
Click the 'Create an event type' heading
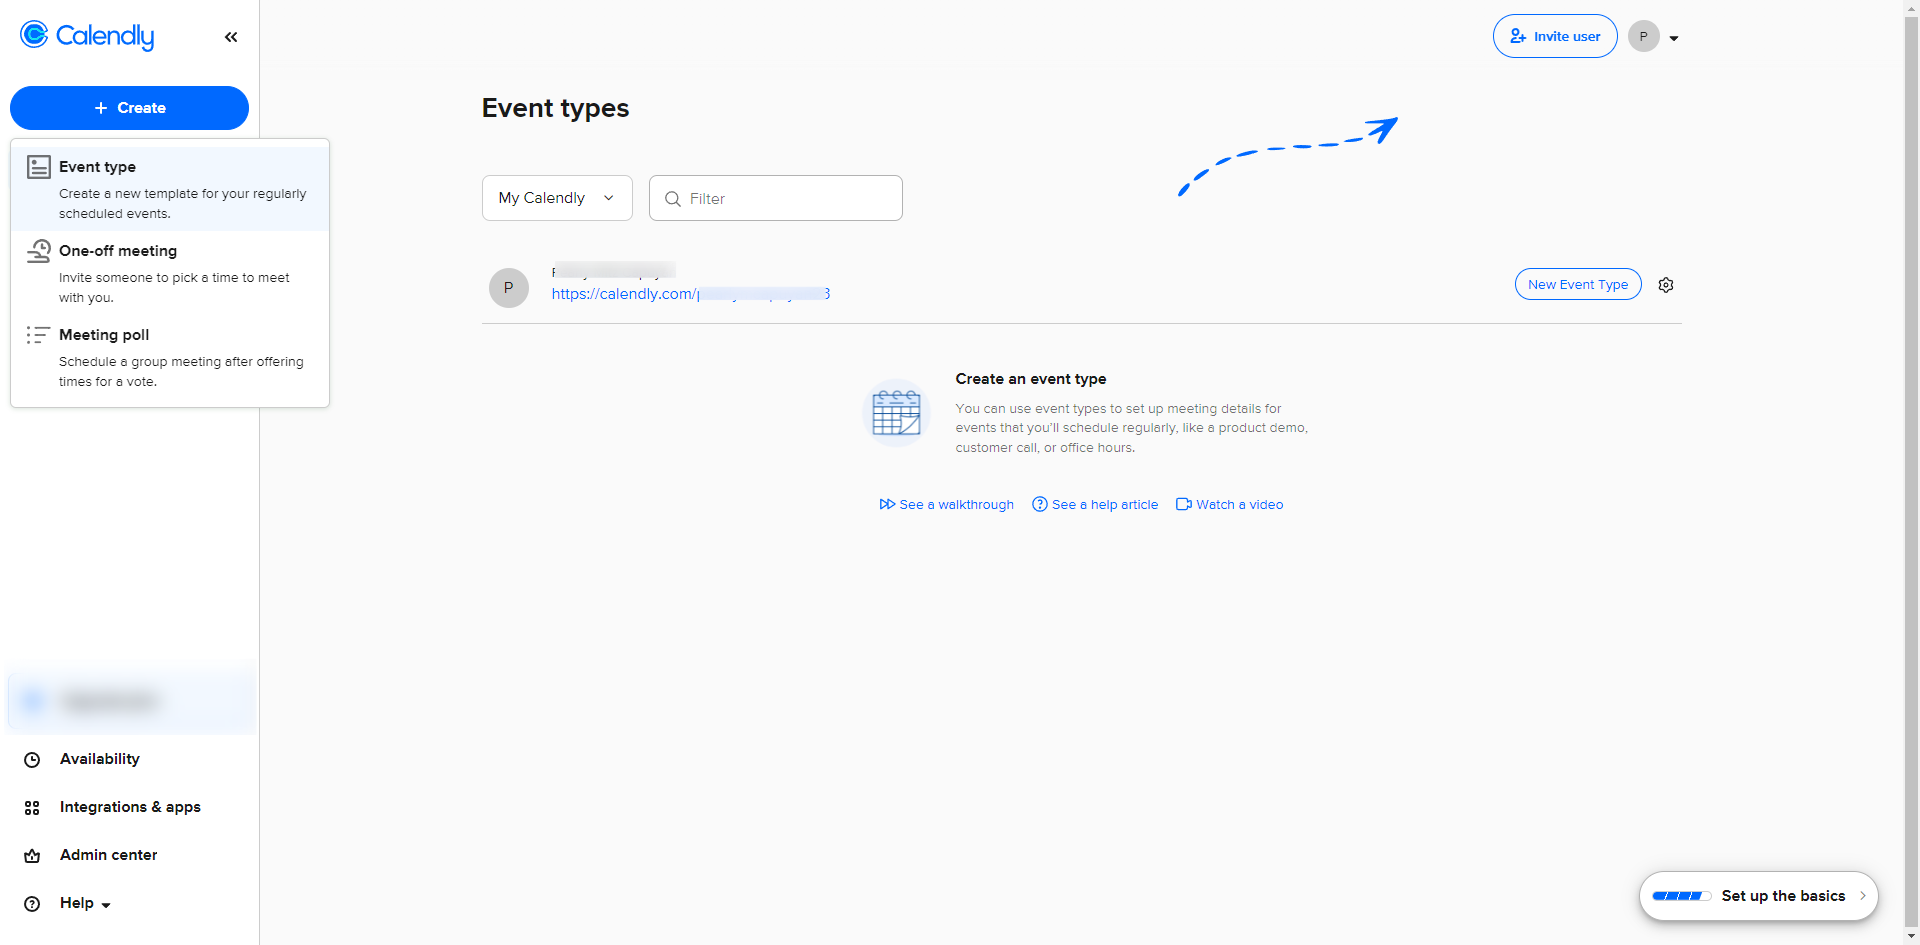coord(1031,379)
